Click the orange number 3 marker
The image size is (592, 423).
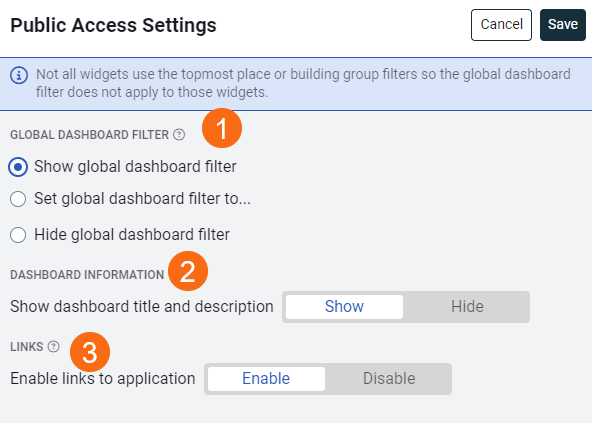coord(90,352)
